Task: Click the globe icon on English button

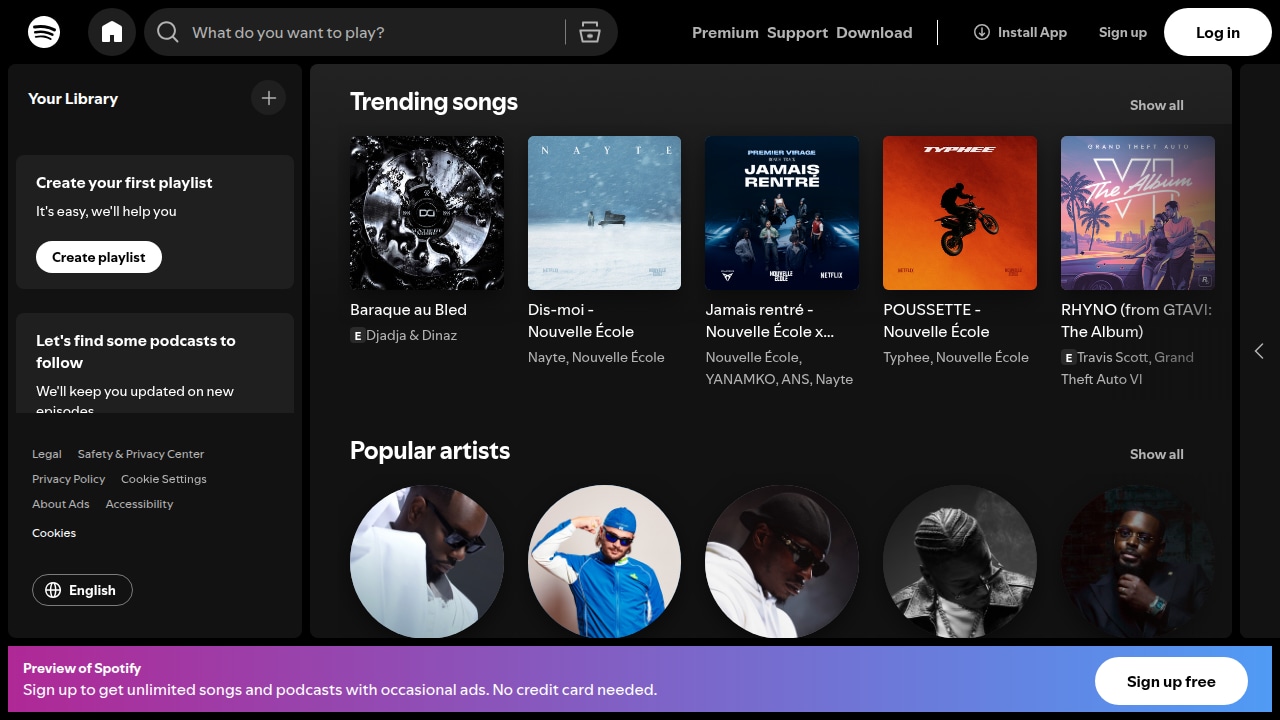Action: pos(53,590)
